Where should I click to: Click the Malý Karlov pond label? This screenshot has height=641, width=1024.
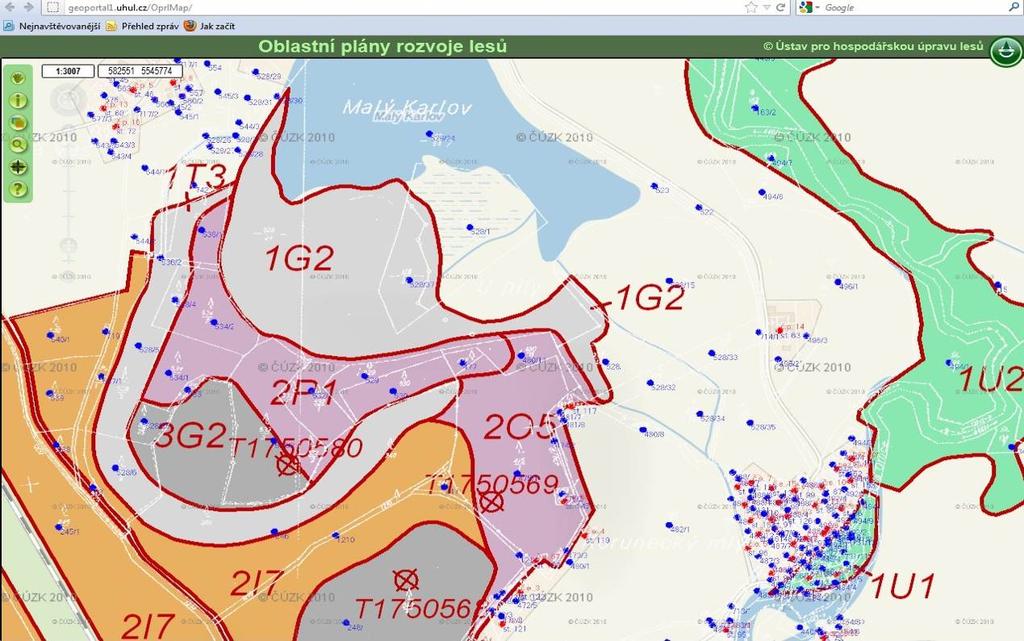[x=407, y=108]
